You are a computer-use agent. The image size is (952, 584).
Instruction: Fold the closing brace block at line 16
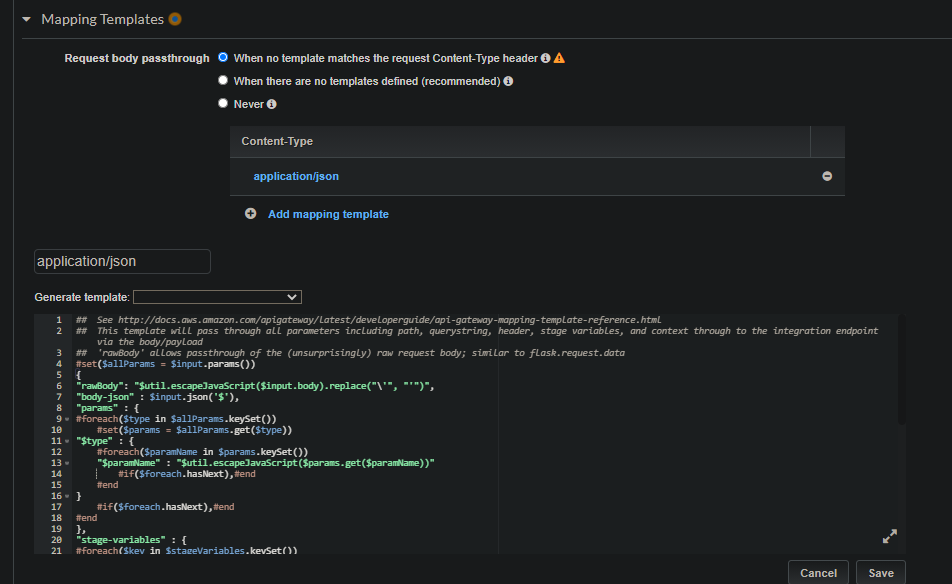(x=67, y=496)
